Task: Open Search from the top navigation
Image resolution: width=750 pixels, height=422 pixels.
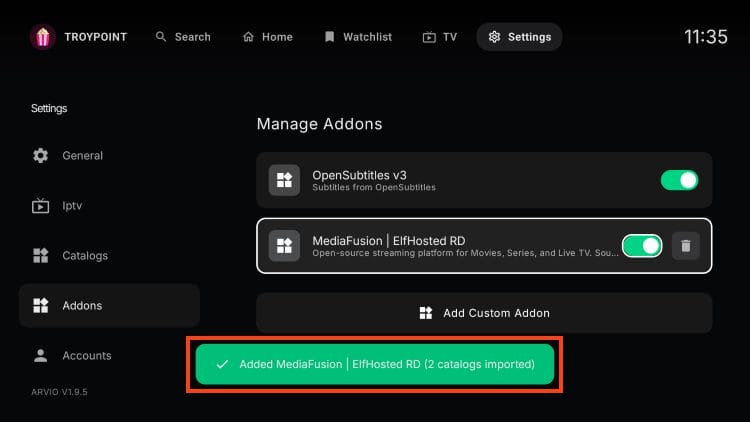Action: click(183, 37)
